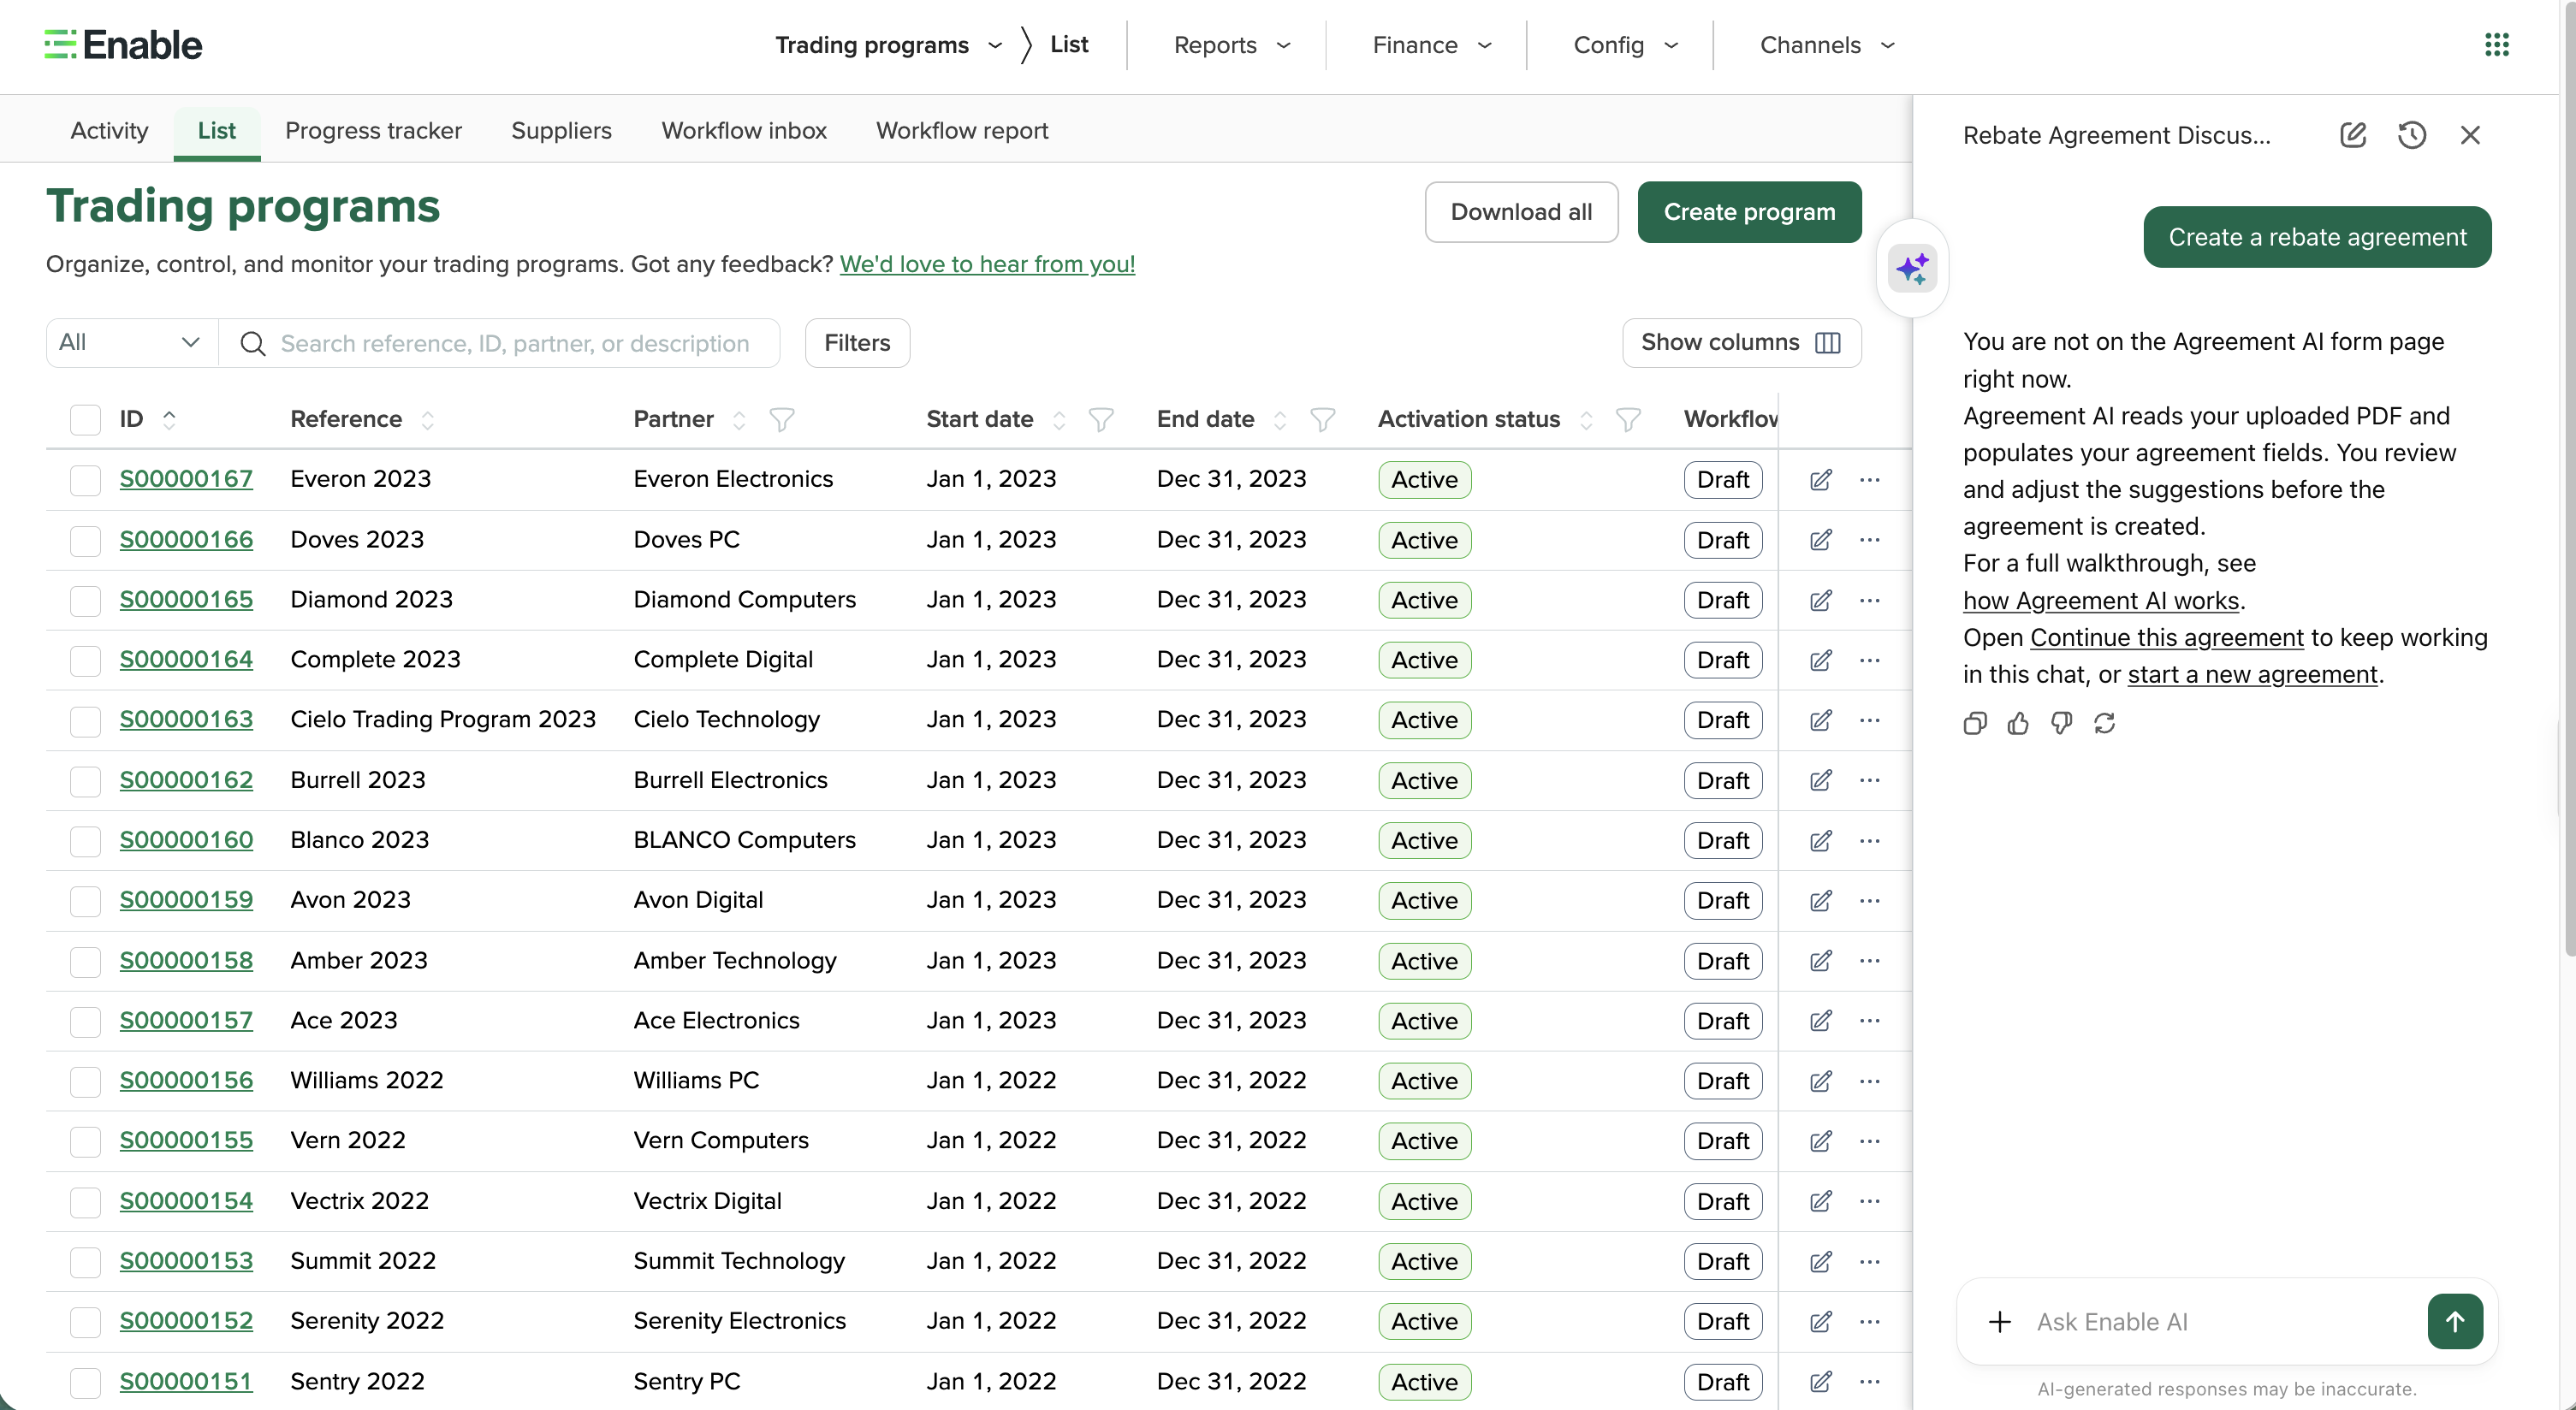
Task: Open more options for Williams 2022 row
Action: (1870, 1081)
